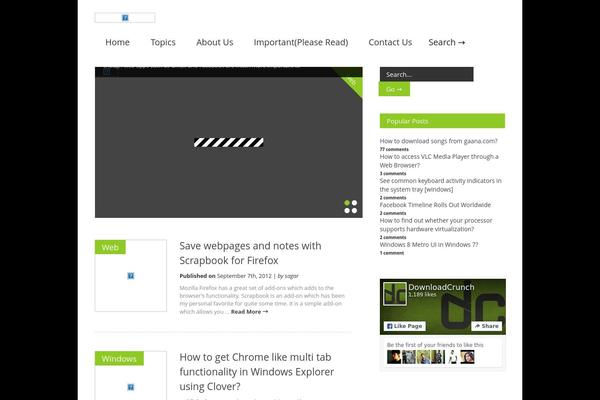Click the Search → menu link
Viewport: 600px width, 400px height.
click(447, 42)
